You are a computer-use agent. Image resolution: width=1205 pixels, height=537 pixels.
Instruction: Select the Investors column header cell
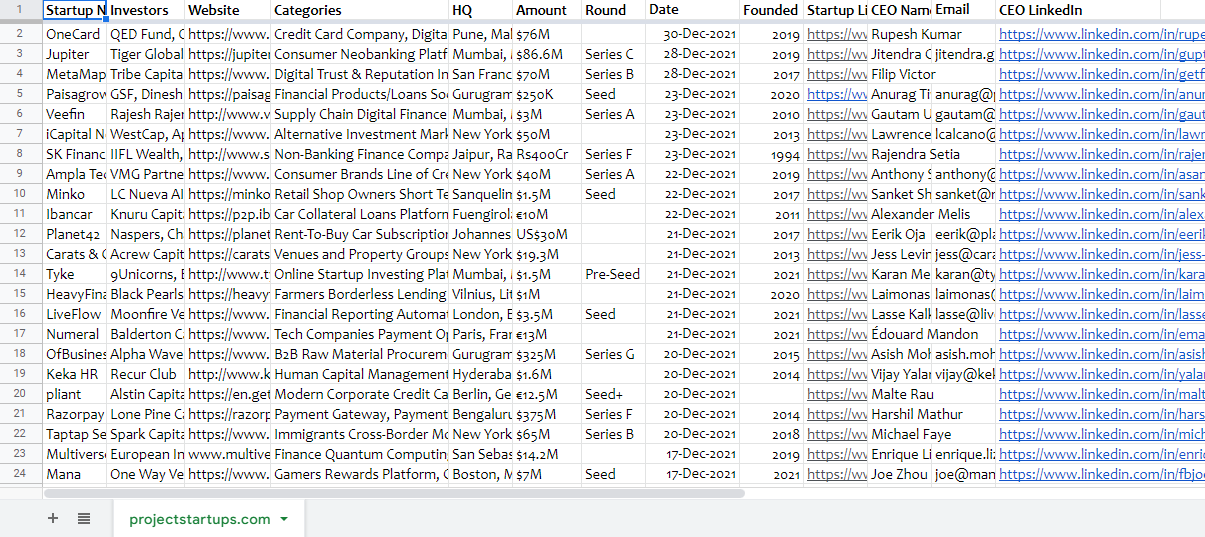(x=146, y=10)
